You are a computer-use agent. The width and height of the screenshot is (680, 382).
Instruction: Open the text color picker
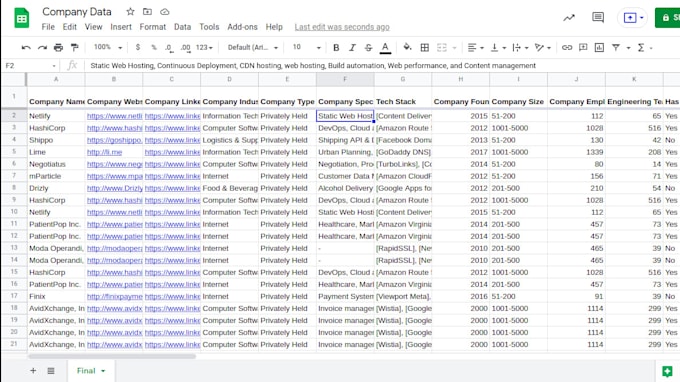385,48
